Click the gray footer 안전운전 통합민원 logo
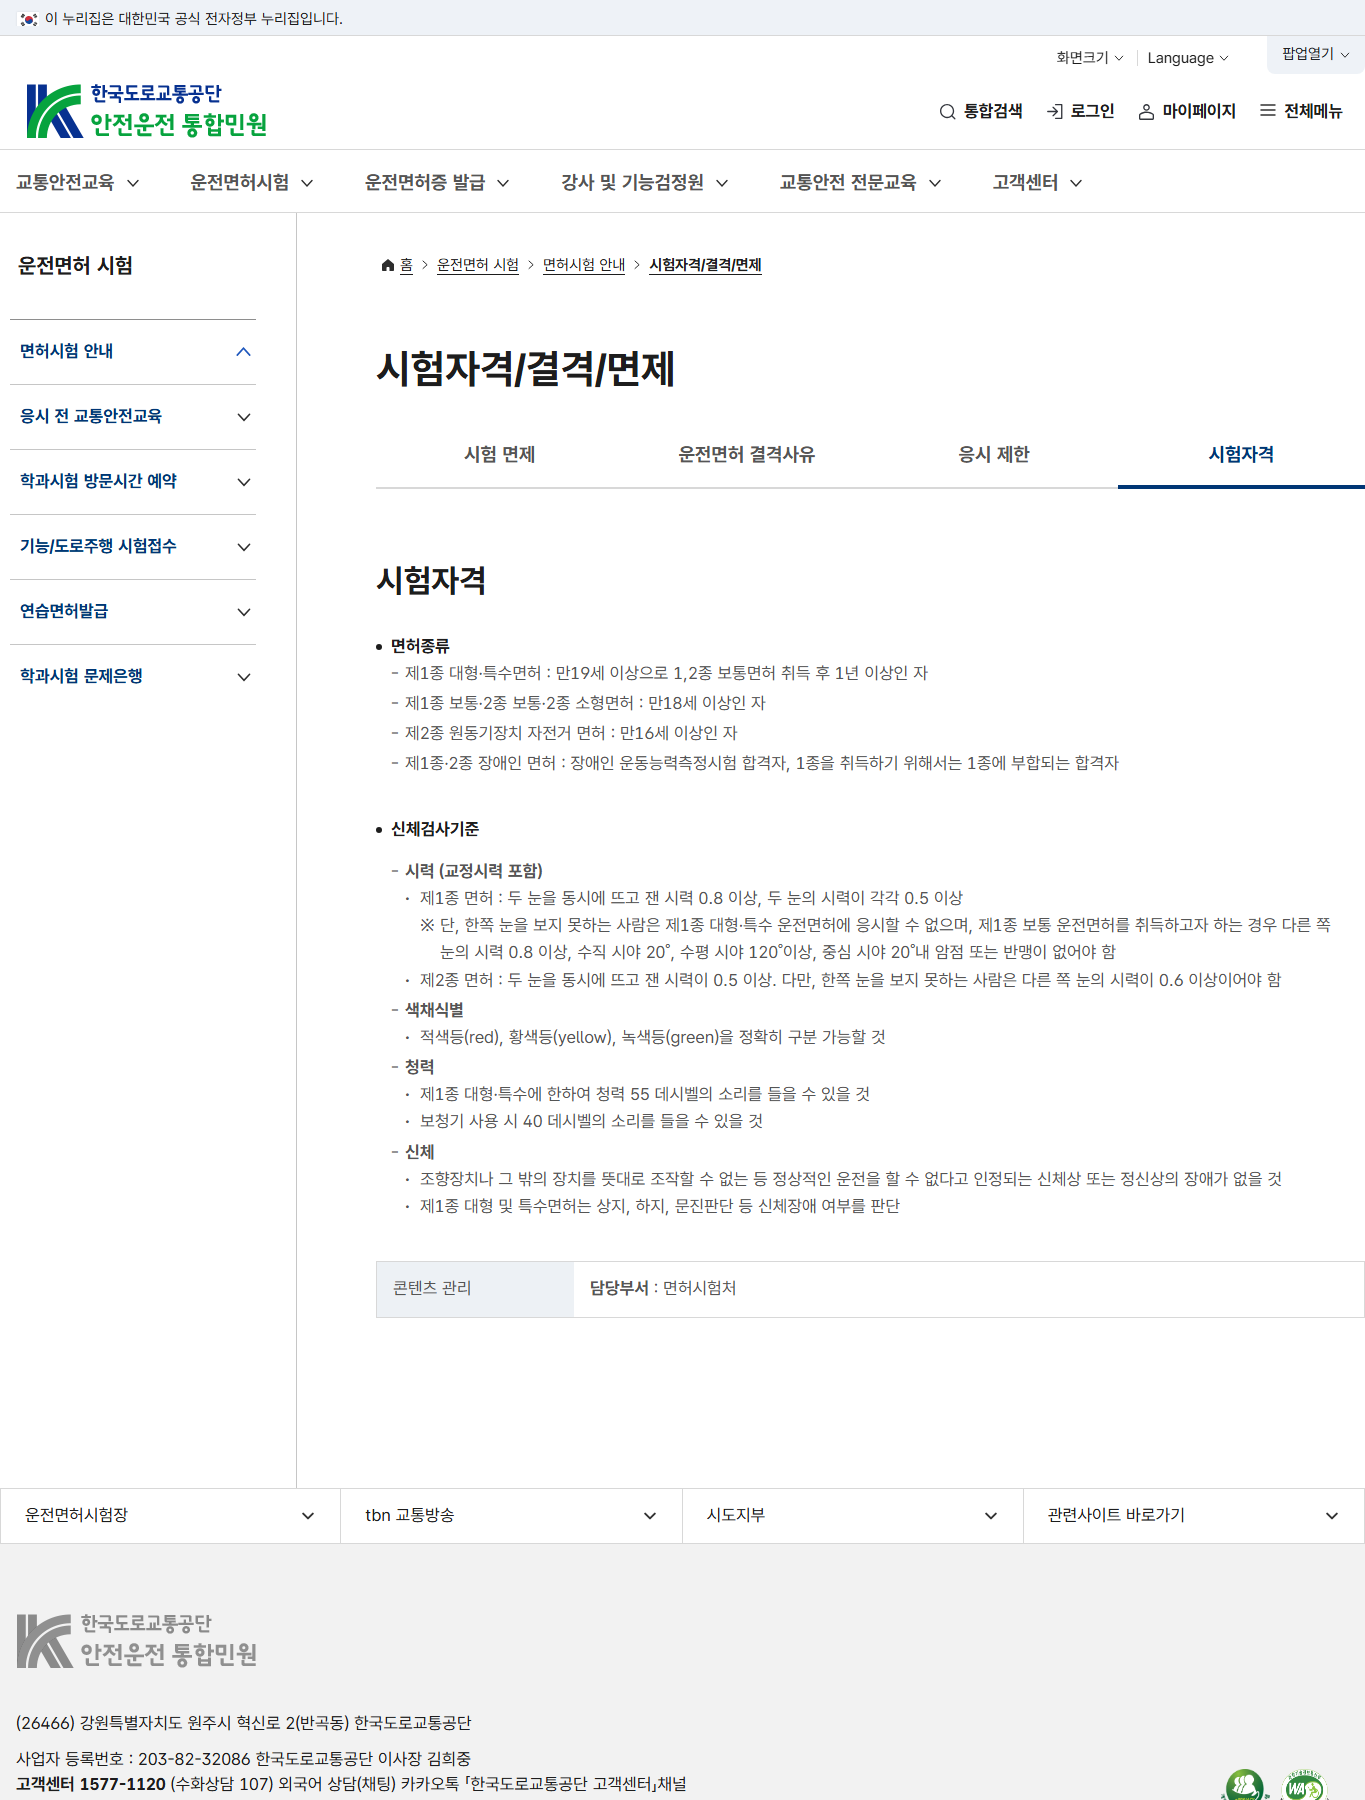 137,1640
